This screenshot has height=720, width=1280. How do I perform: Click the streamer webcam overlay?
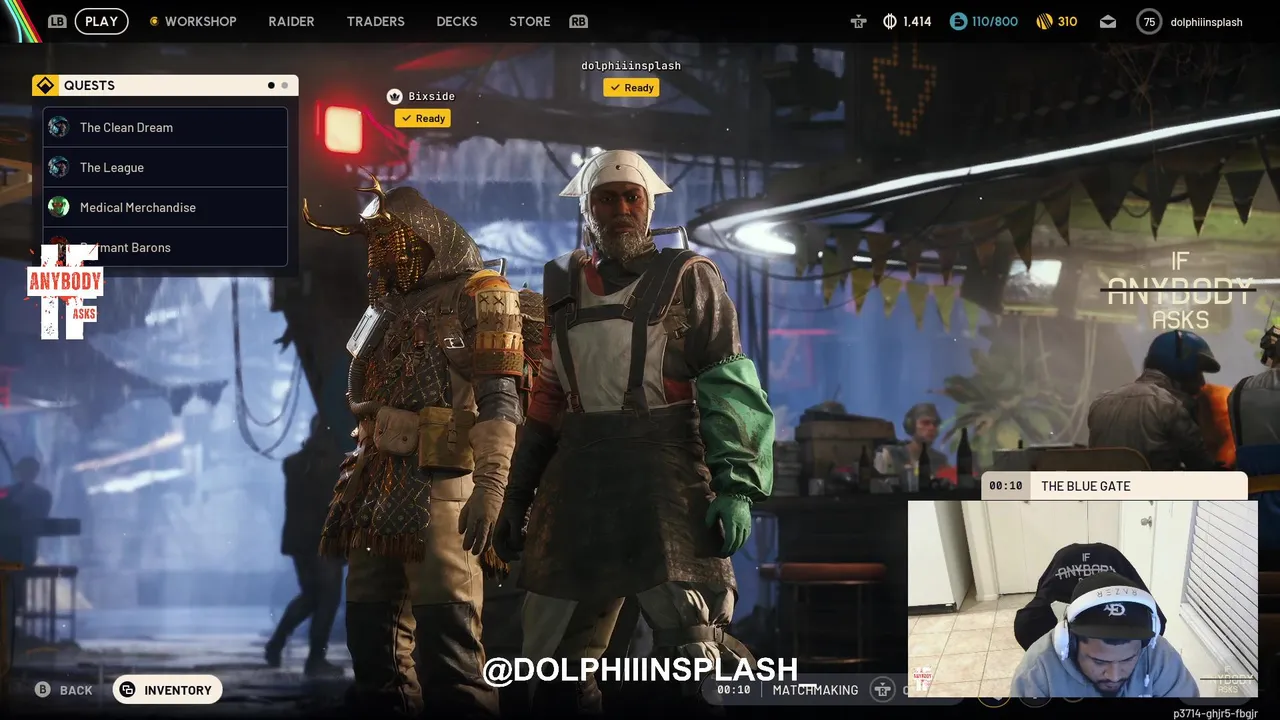(1082, 599)
